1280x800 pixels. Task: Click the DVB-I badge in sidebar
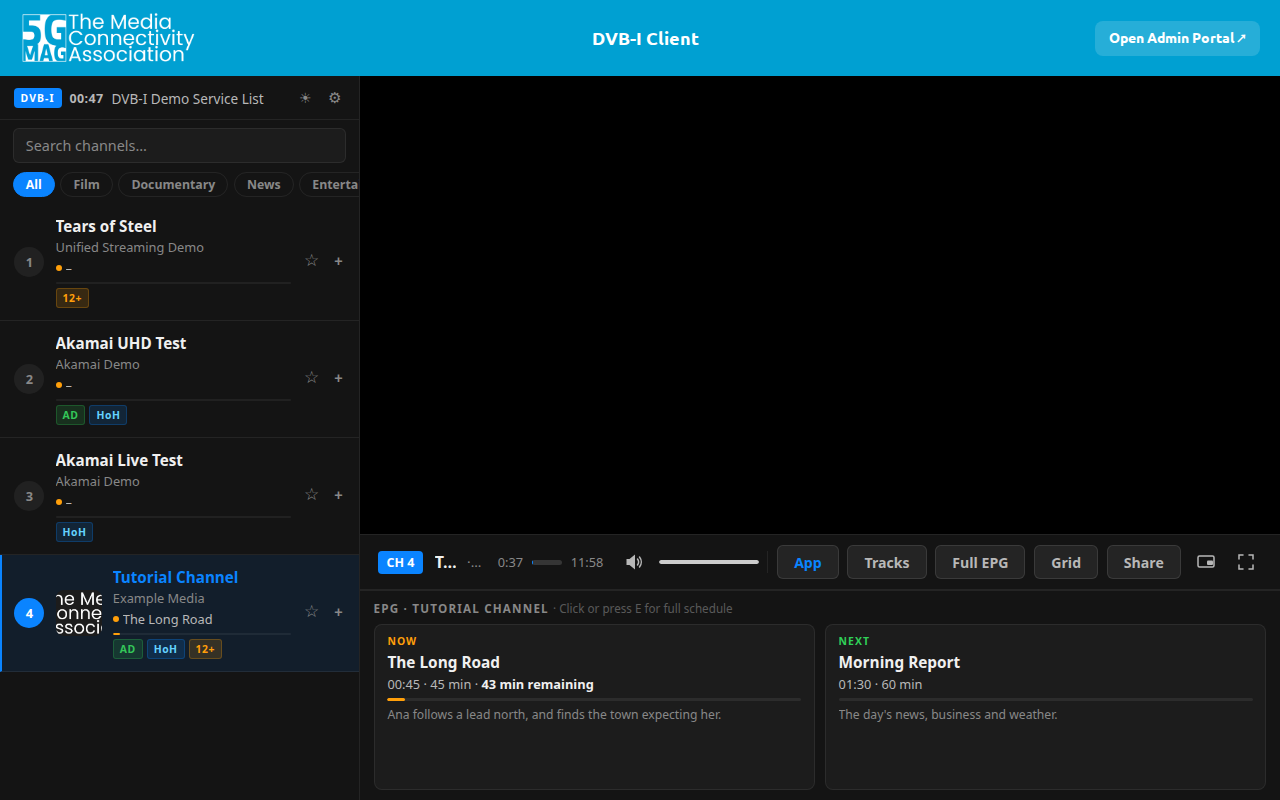[x=38, y=98]
